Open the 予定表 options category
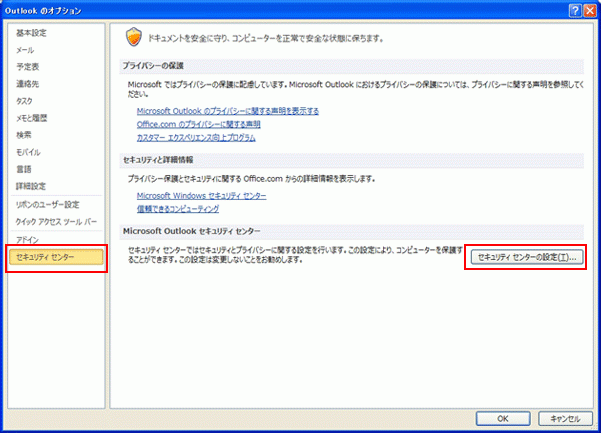Image resolution: width=601 pixels, height=433 pixels. [27, 67]
